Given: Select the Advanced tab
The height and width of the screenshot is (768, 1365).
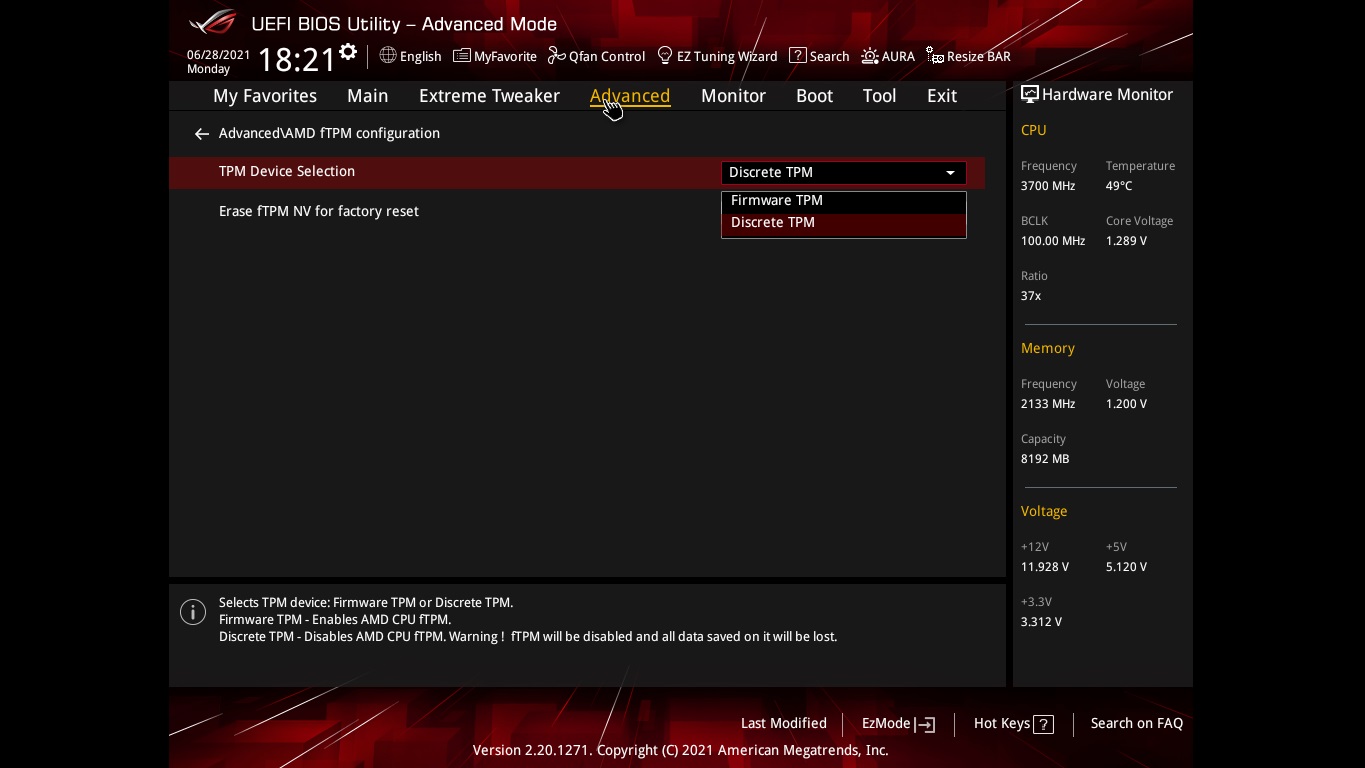Looking at the screenshot, I should pyautogui.click(x=630, y=96).
